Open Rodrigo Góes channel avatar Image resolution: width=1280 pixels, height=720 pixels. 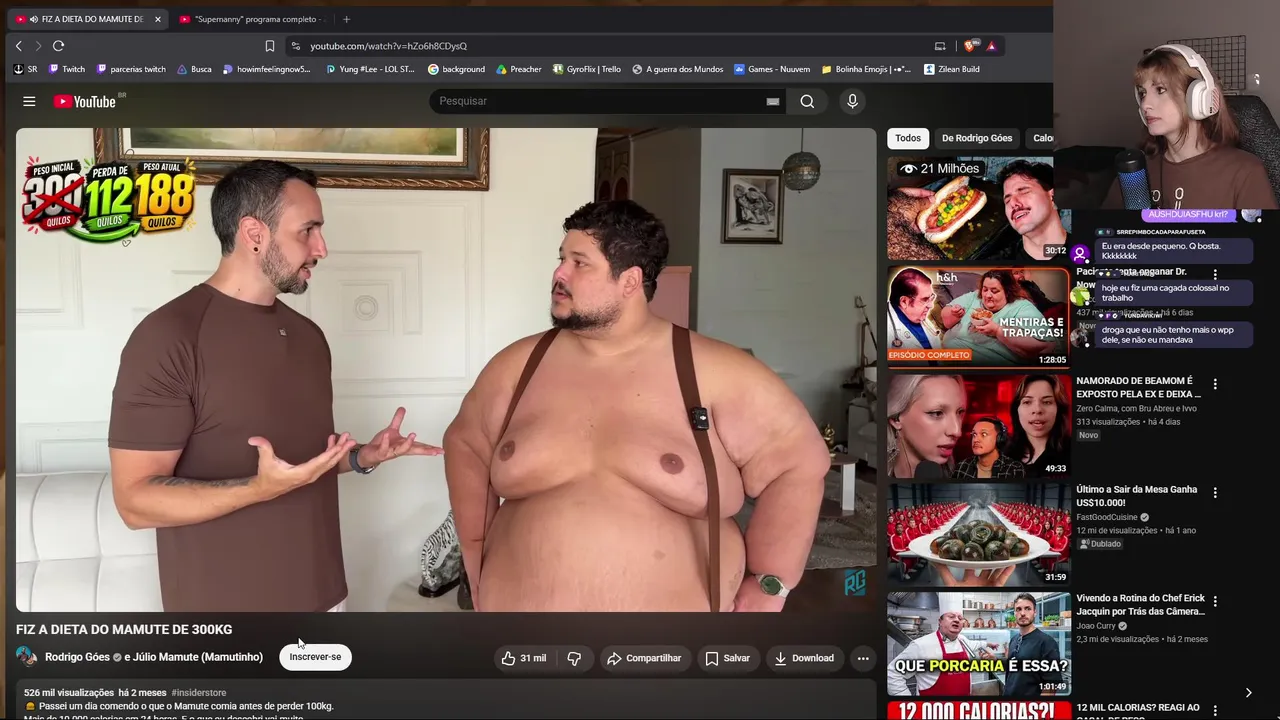(27, 657)
